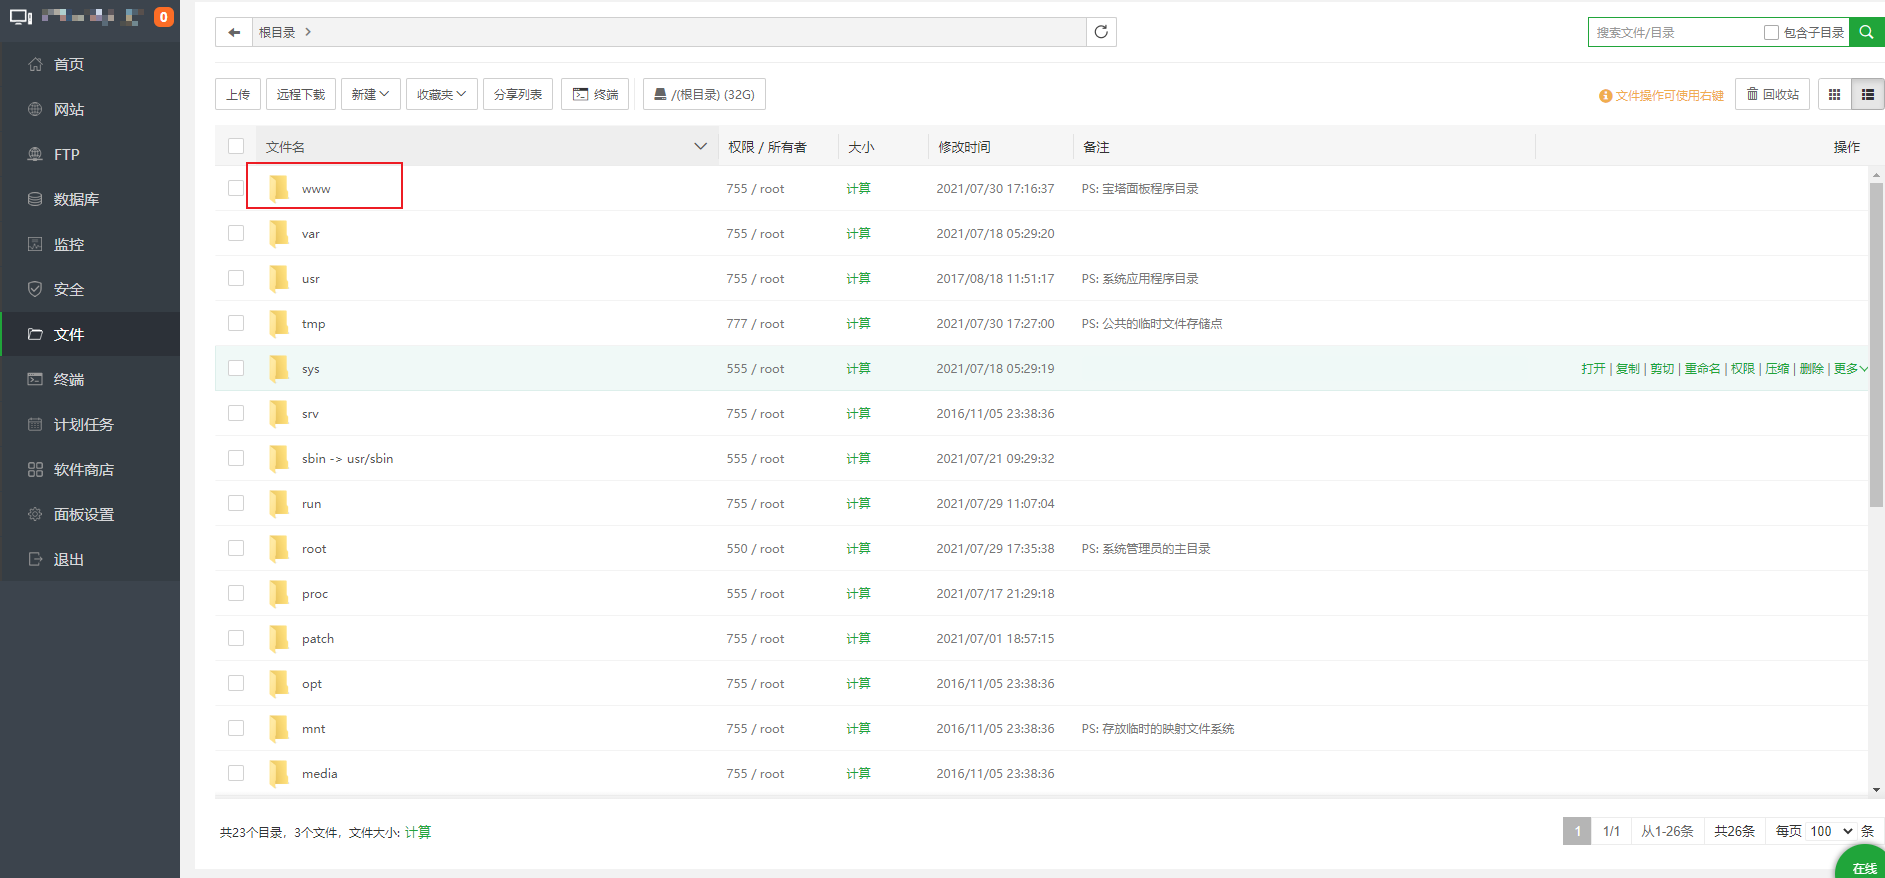Check the run row checkbox
The height and width of the screenshot is (878, 1885).
pyautogui.click(x=236, y=503)
